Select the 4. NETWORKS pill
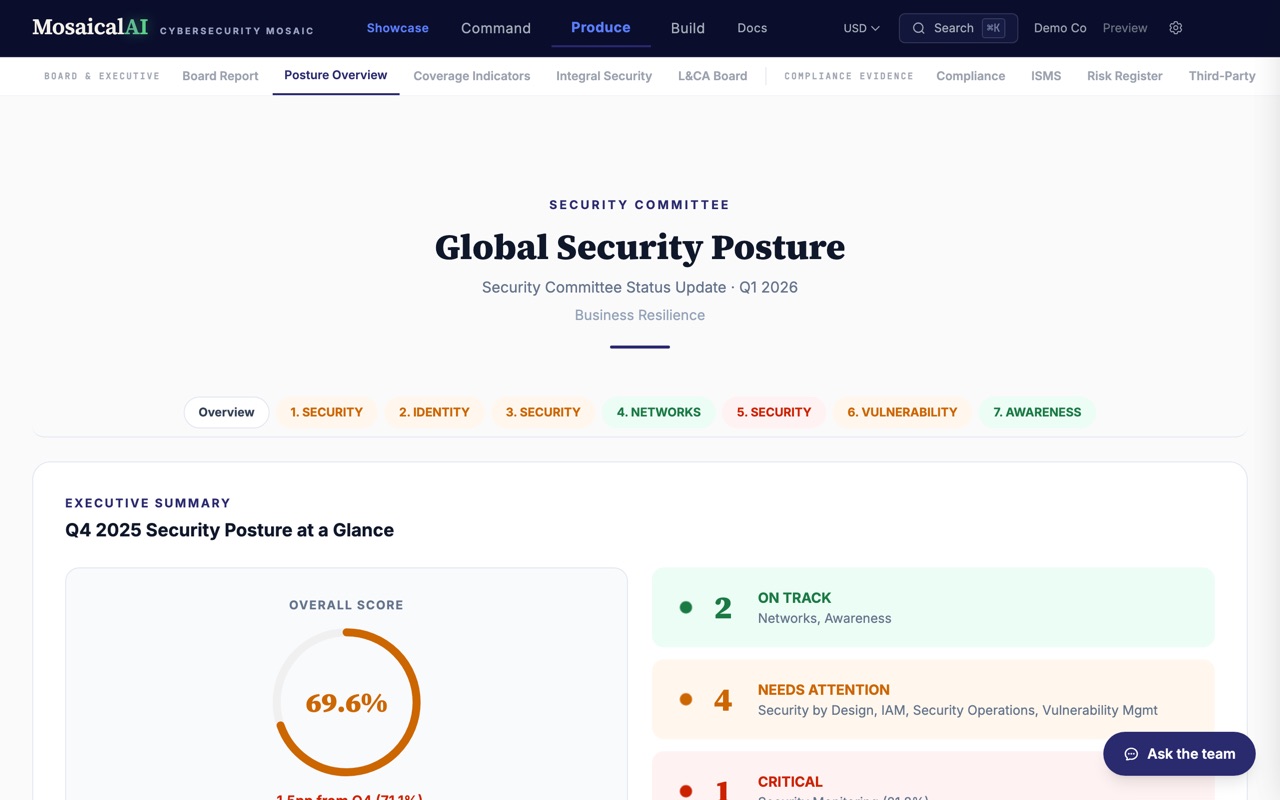The height and width of the screenshot is (800, 1280). click(659, 412)
